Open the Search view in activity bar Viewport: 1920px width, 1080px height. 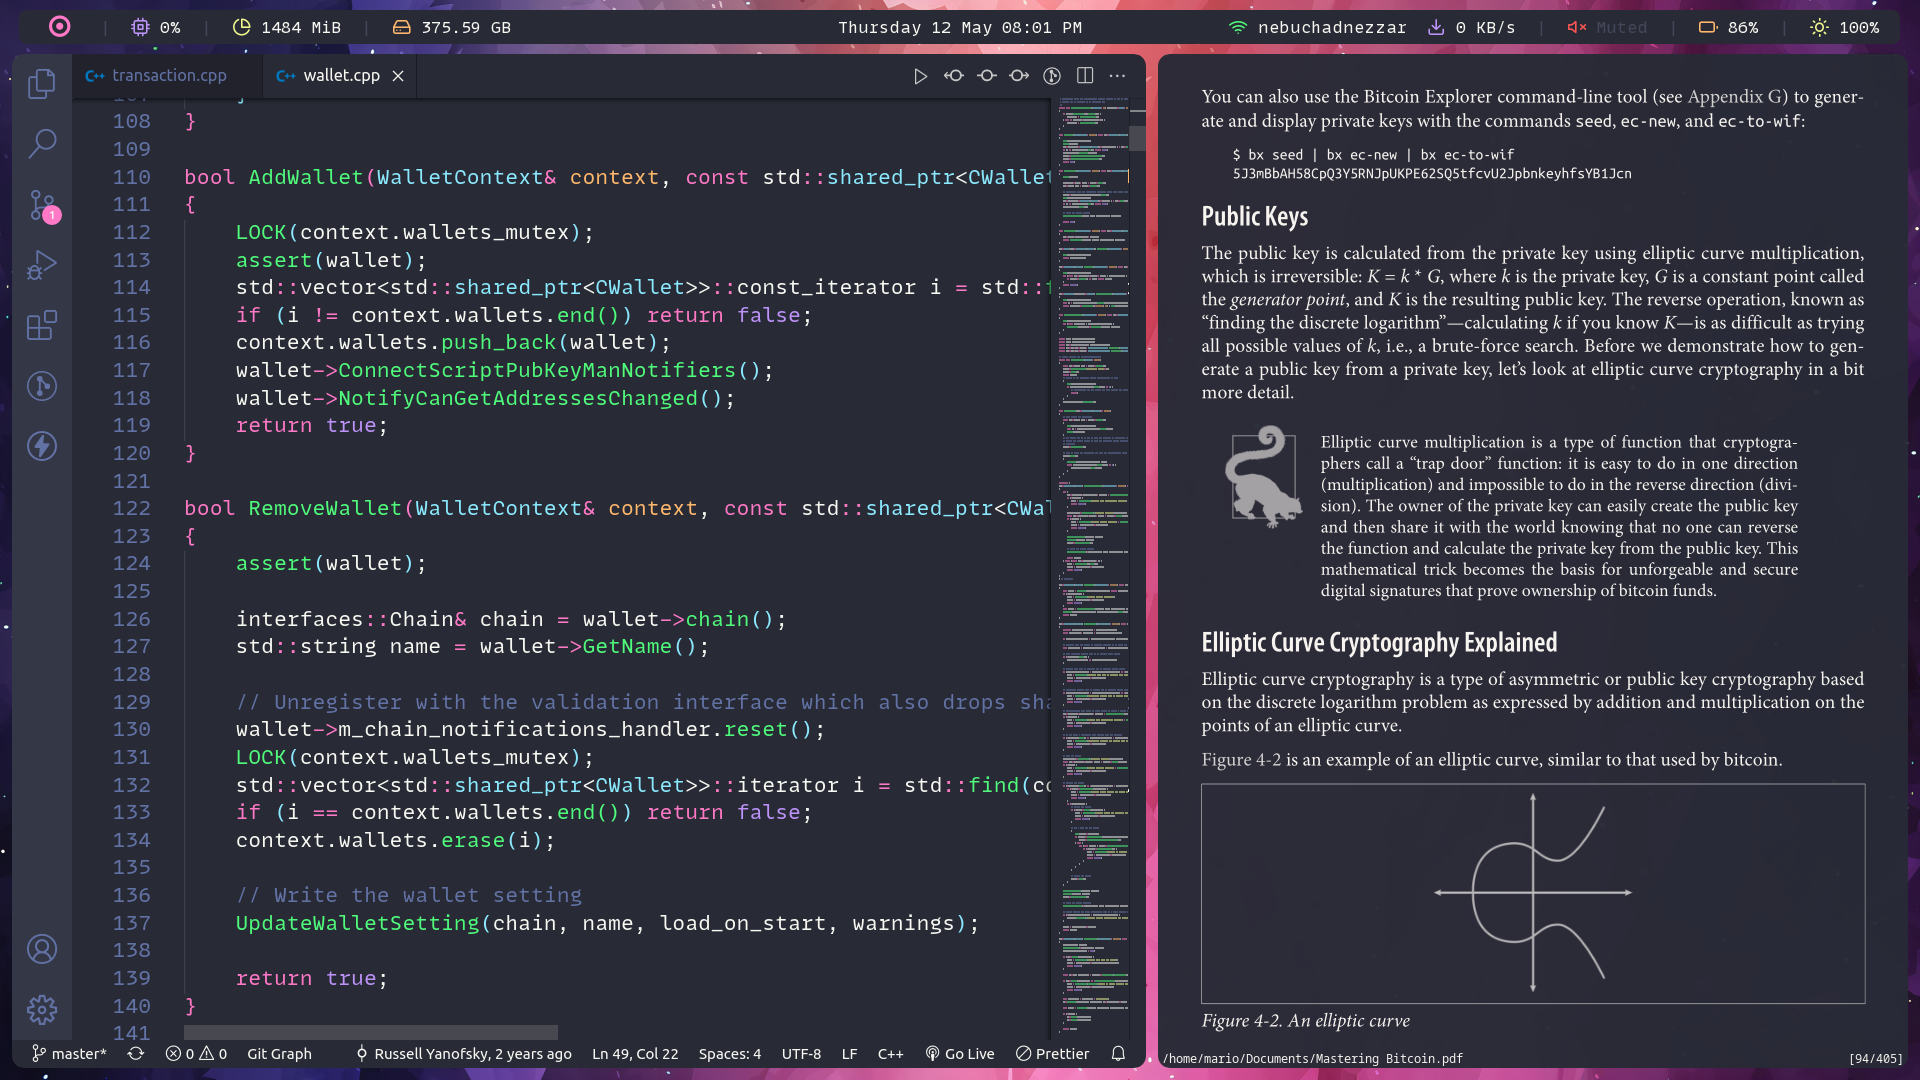[x=42, y=143]
